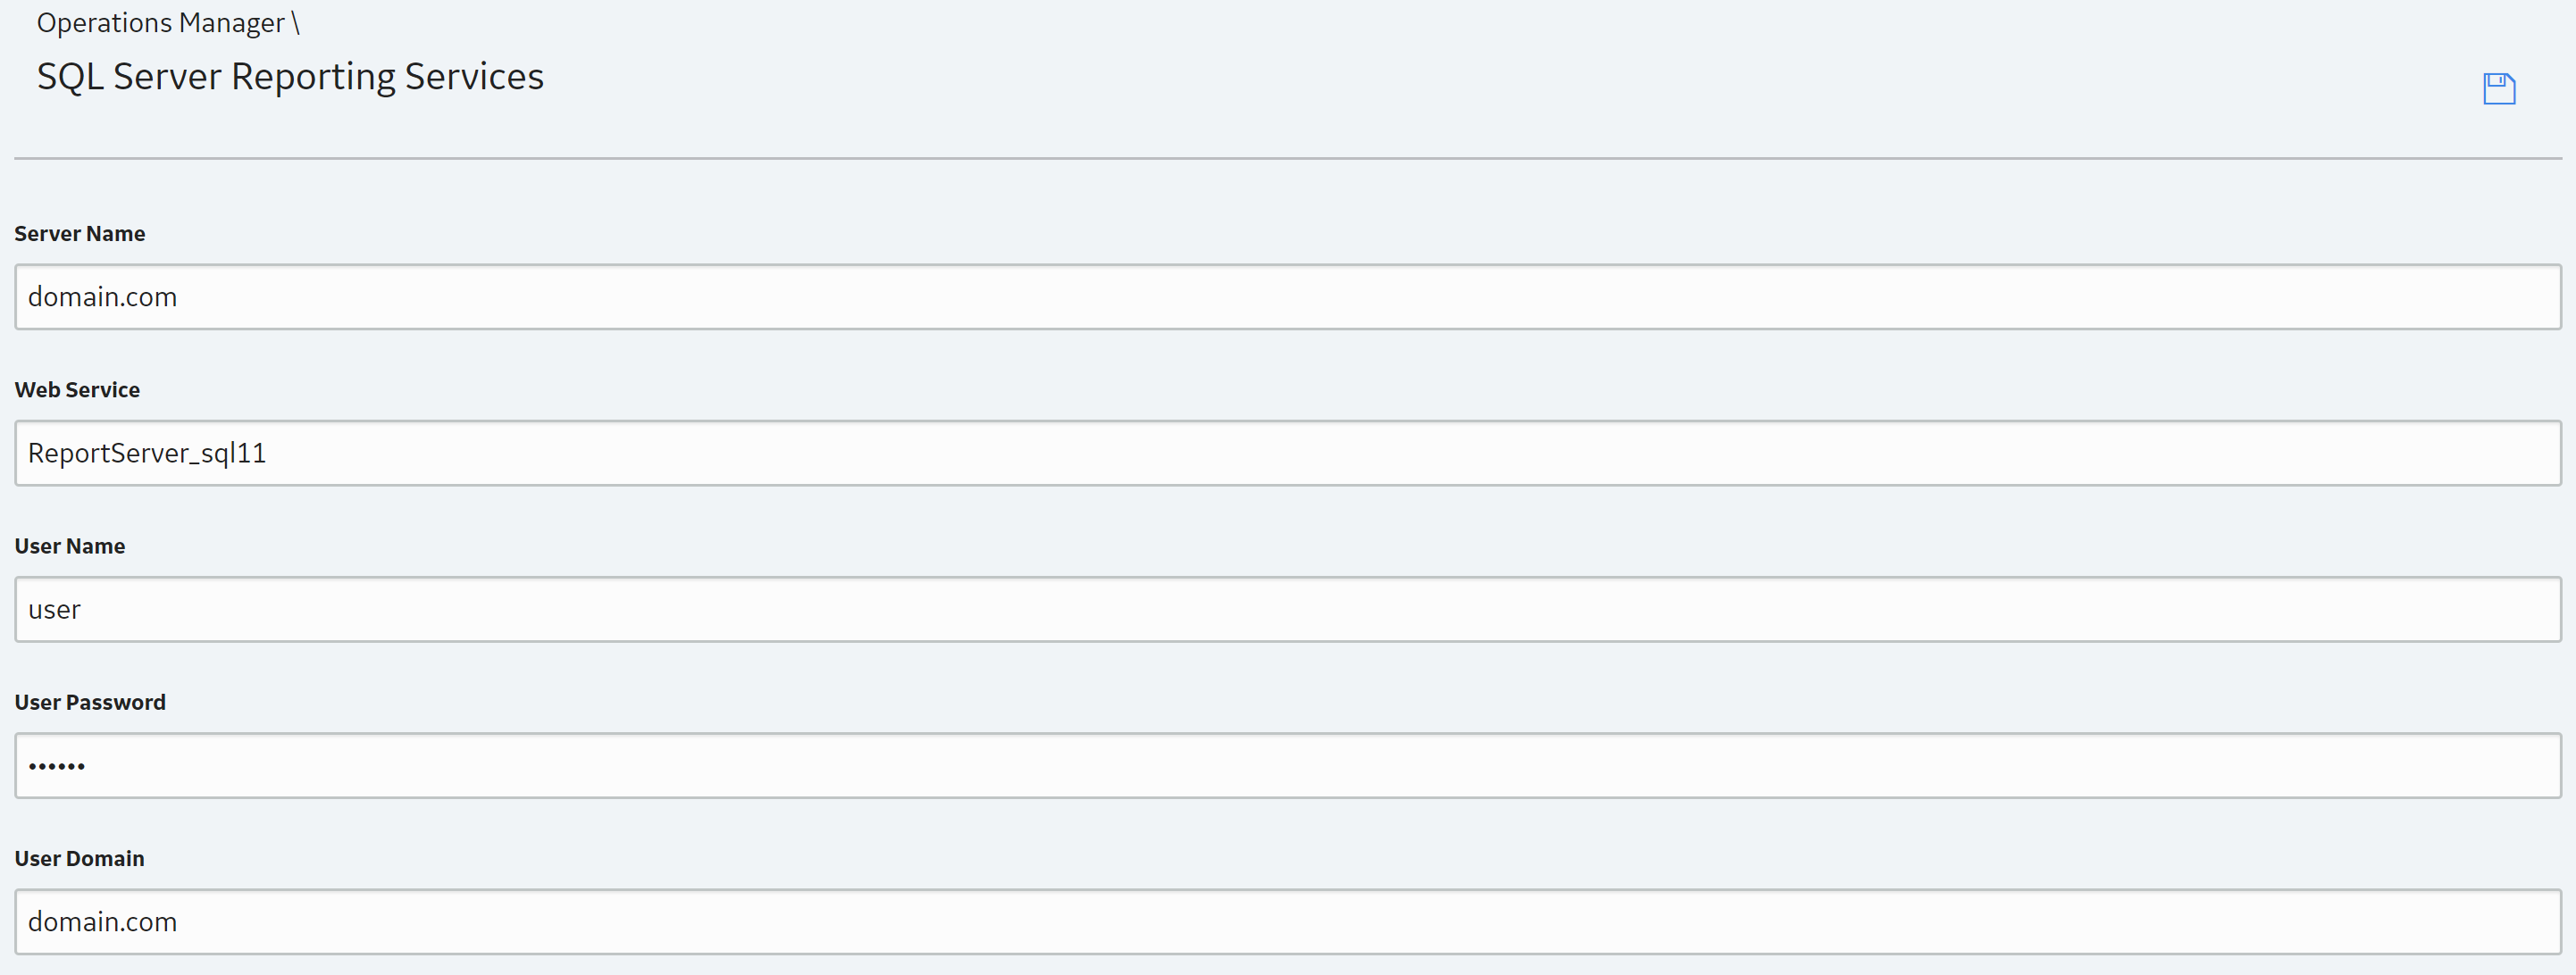Image resolution: width=2576 pixels, height=975 pixels.
Task: Focus the Web Service input field
Action: point(1287,453)
